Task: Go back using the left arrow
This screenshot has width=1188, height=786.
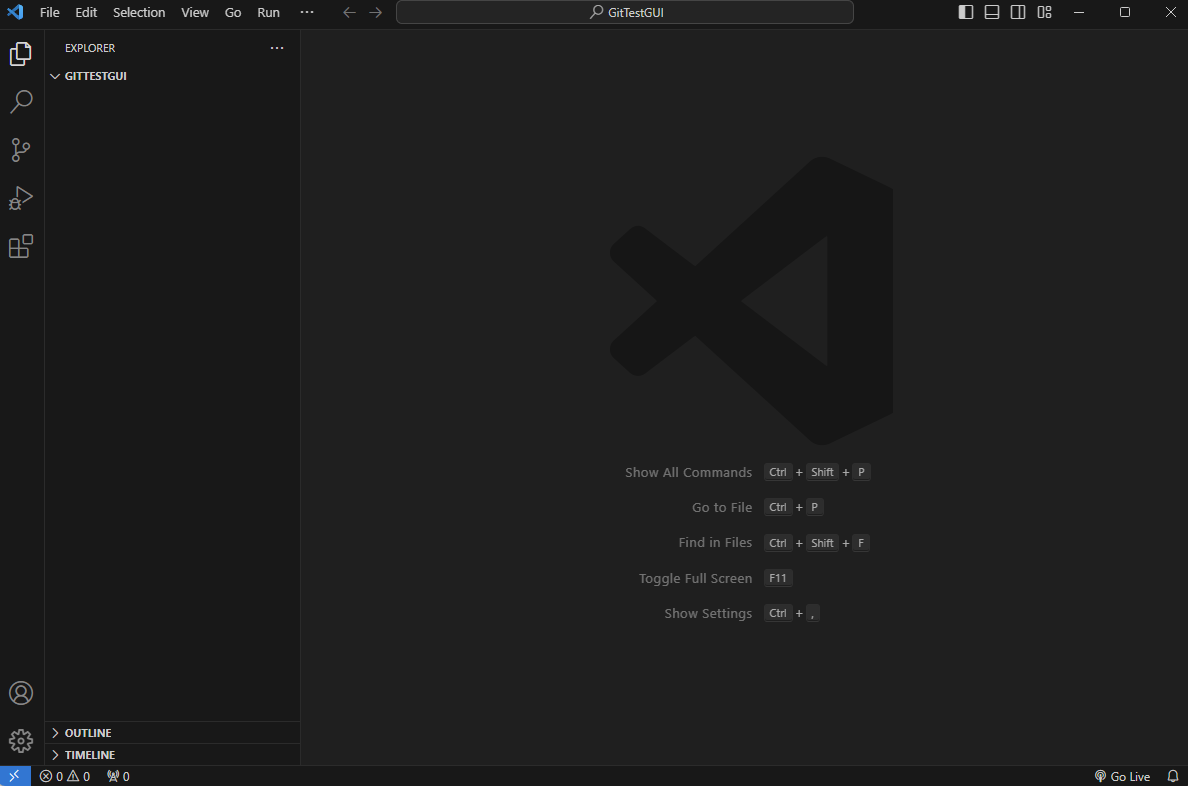Action: coord(349,12)
